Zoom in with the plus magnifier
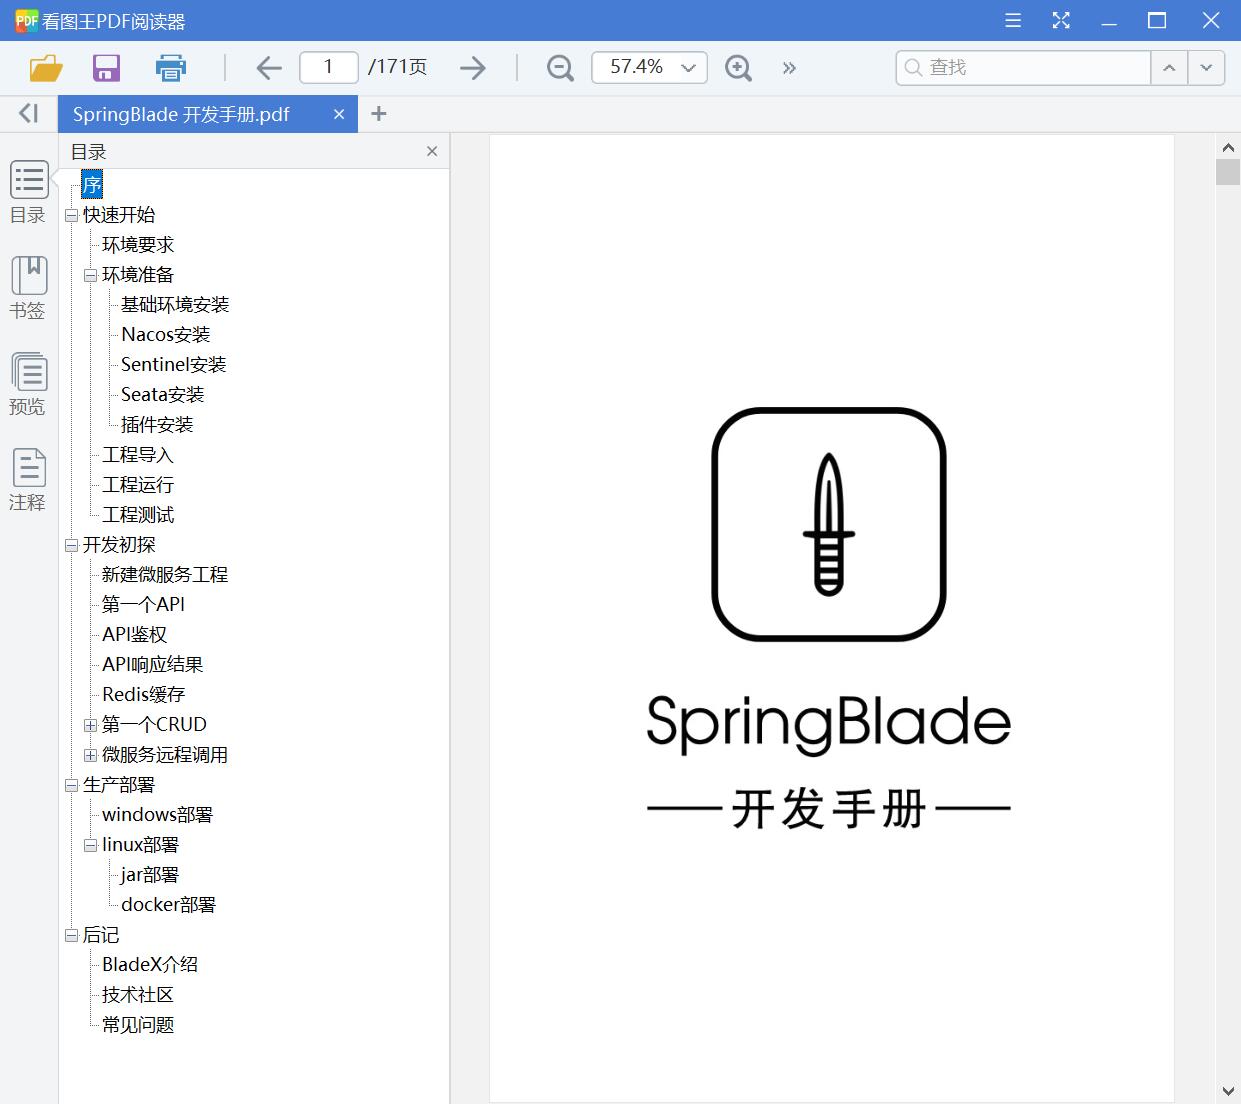Image resolution: width=1241 pixels, height=1104 pixels. click(738, 68)
